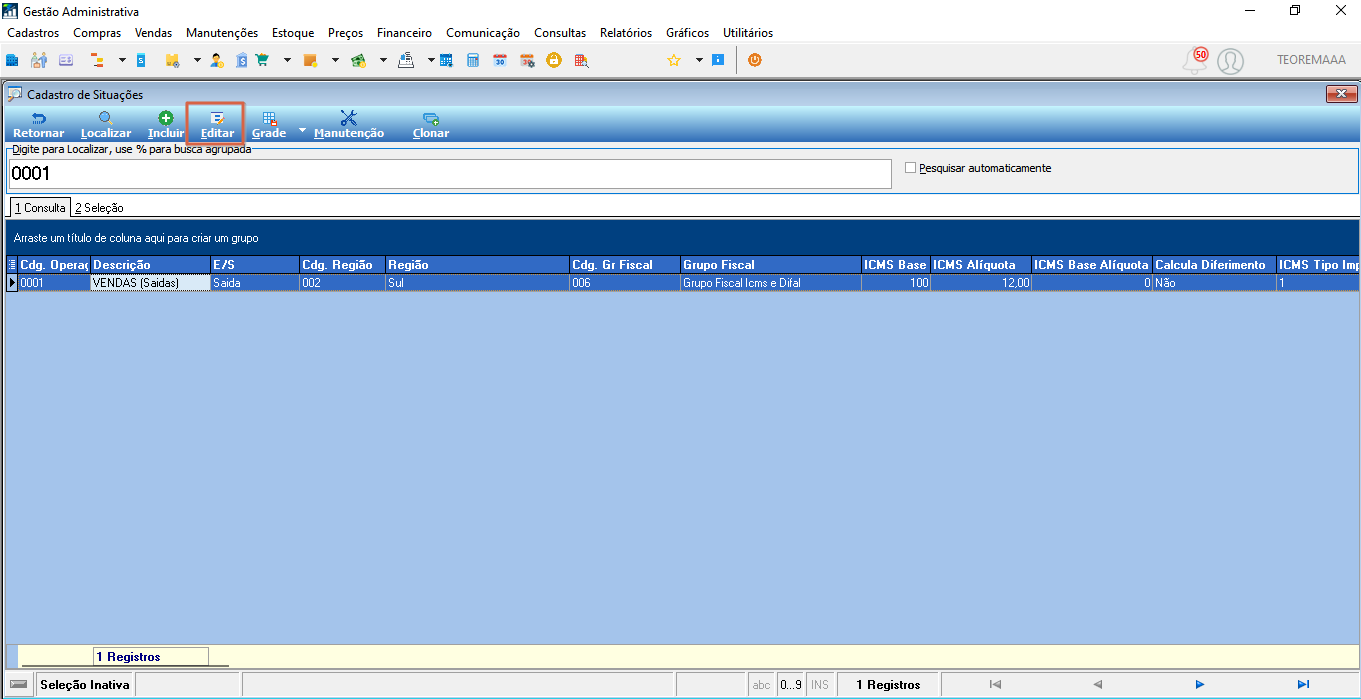Open dropdown arrow next to box-gear icon
The image size is (1361, 699).
coord(197,60)
